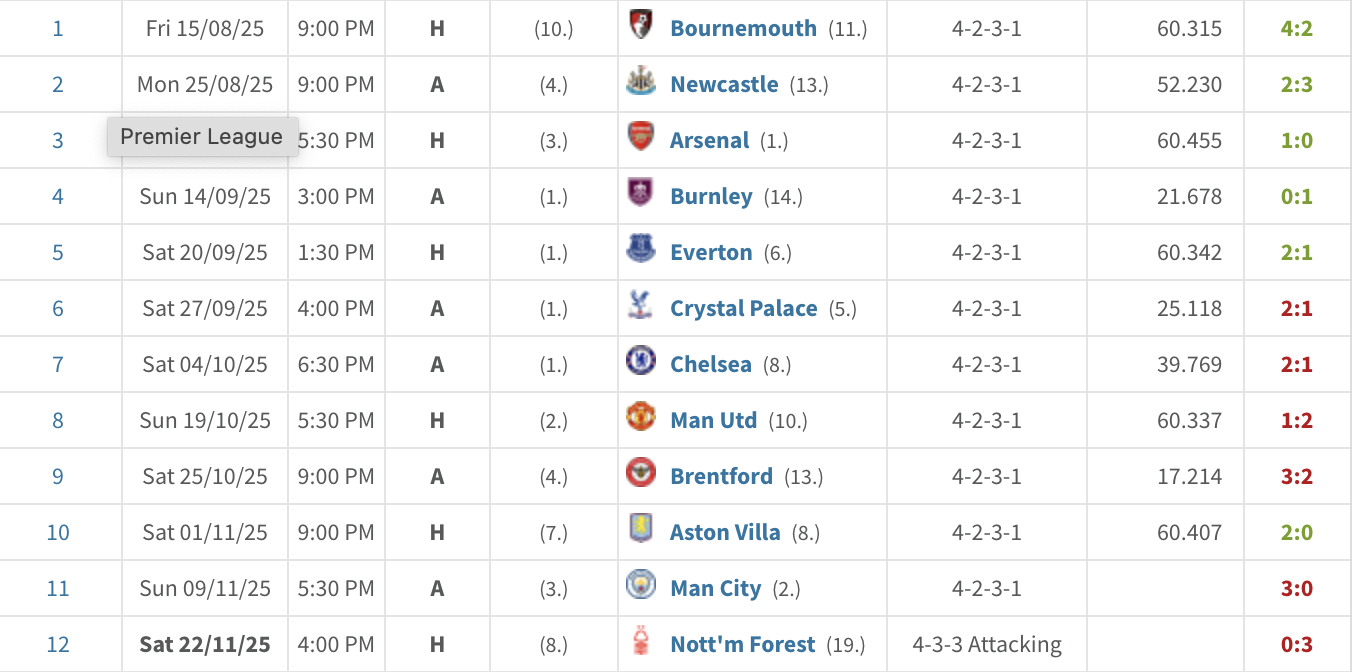Viewport: 1352px width, 672px height.
Task: Click the Crystal Palace club crest
Action: 640,307
